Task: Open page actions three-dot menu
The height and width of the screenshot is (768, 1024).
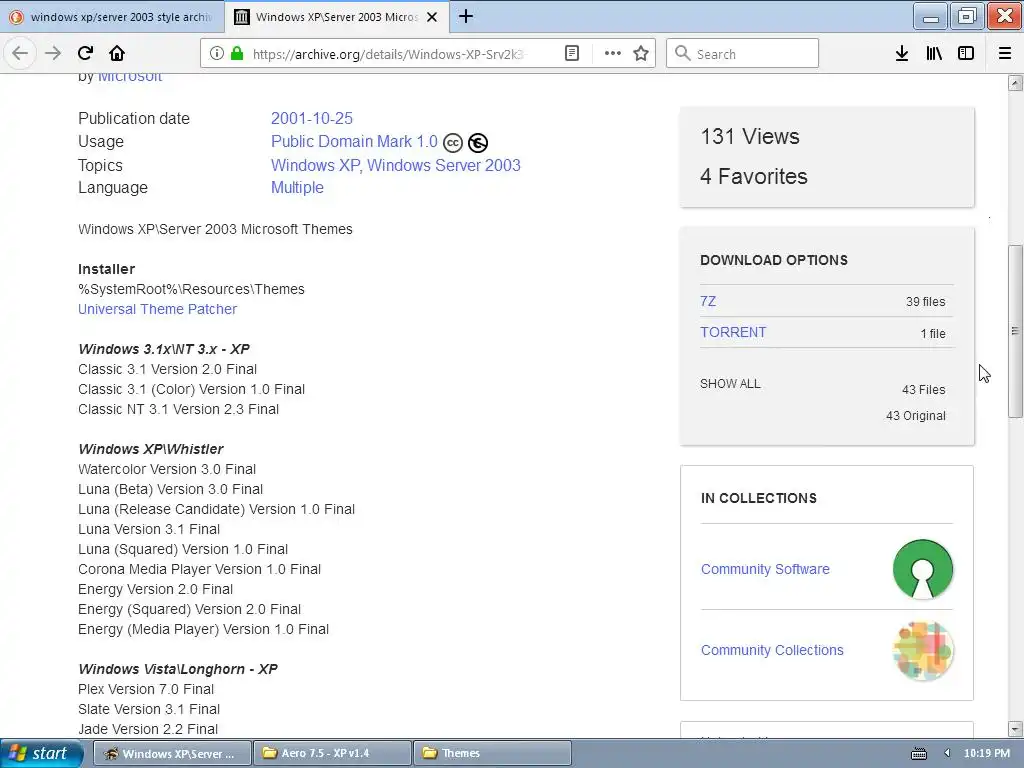Action: click(x=613, y=54)
